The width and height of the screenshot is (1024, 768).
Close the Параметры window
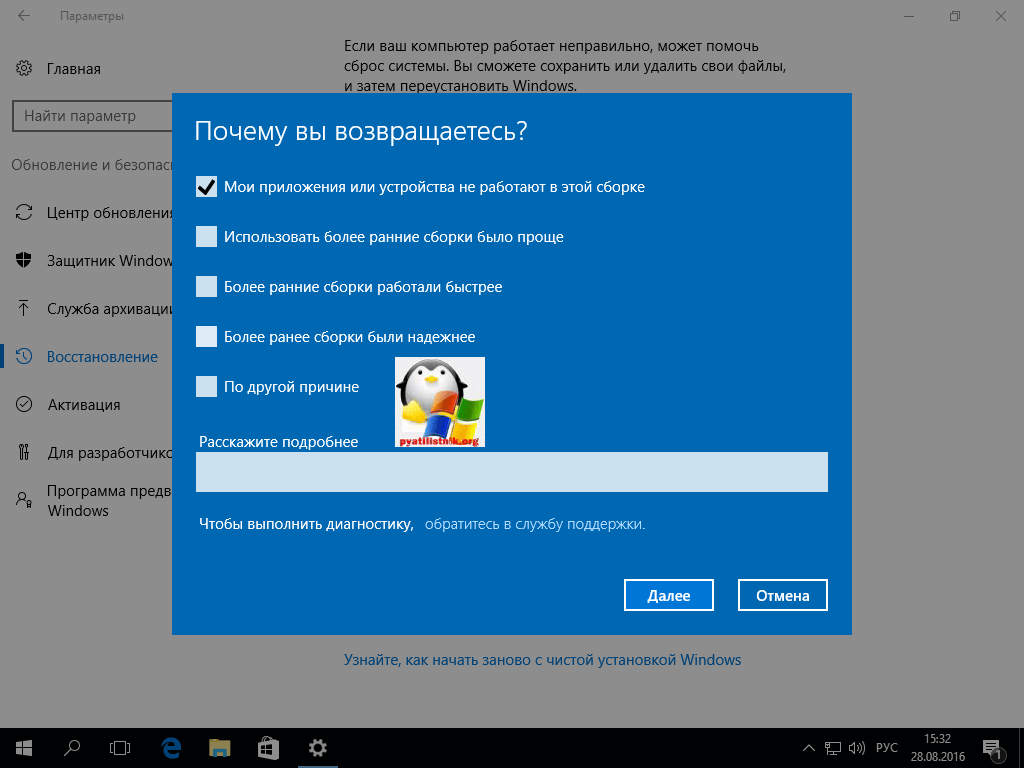pos(1000,16)
